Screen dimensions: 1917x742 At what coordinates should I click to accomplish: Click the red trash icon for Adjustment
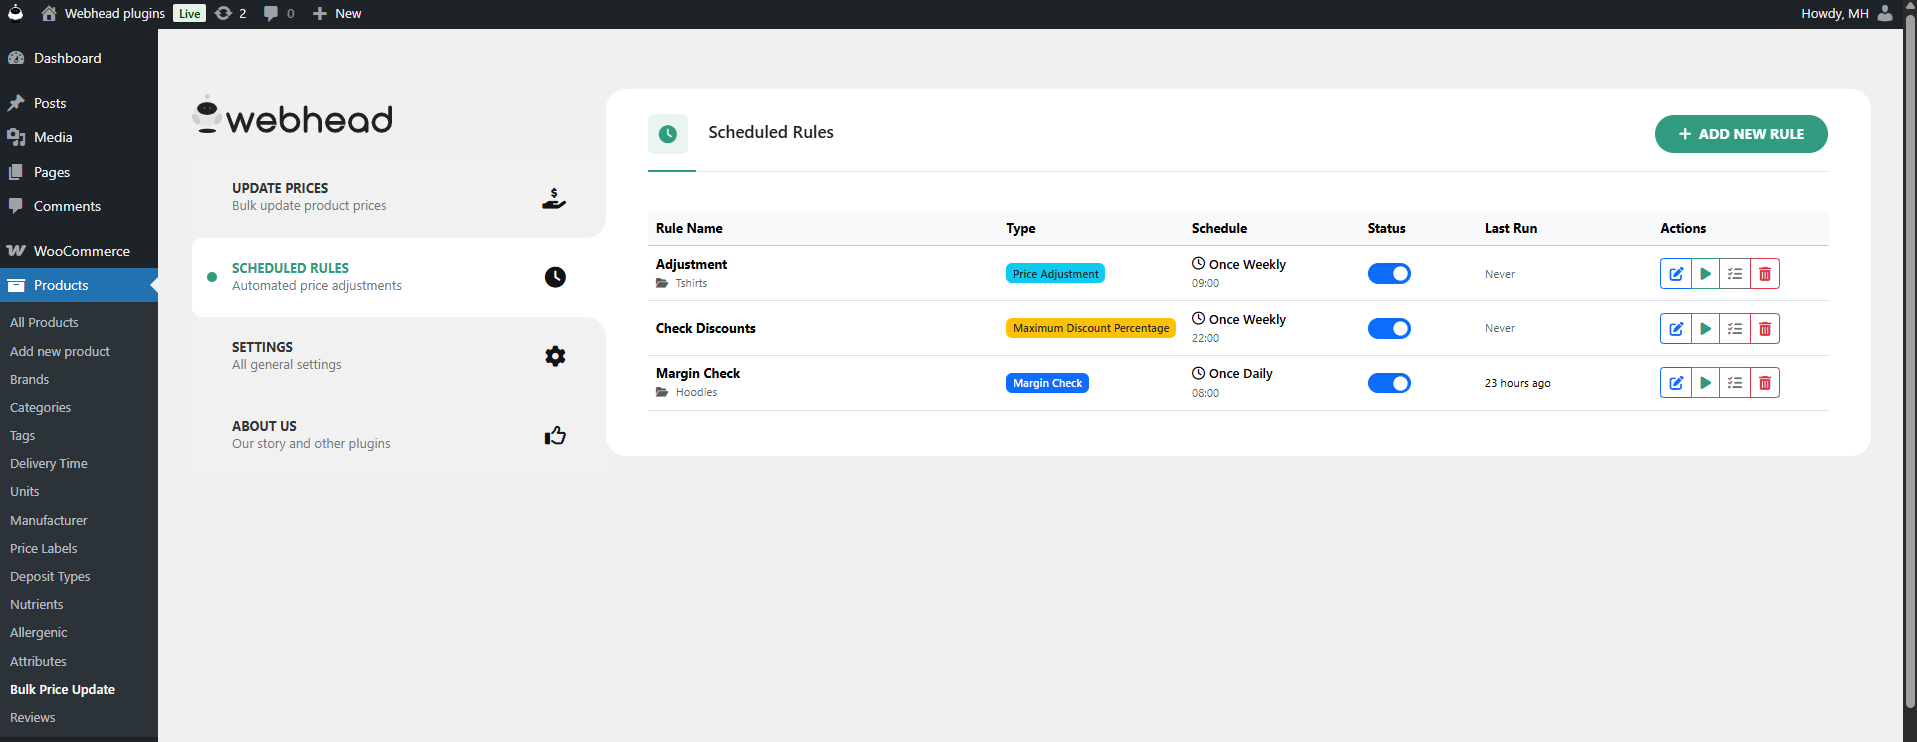point(1765,274)
